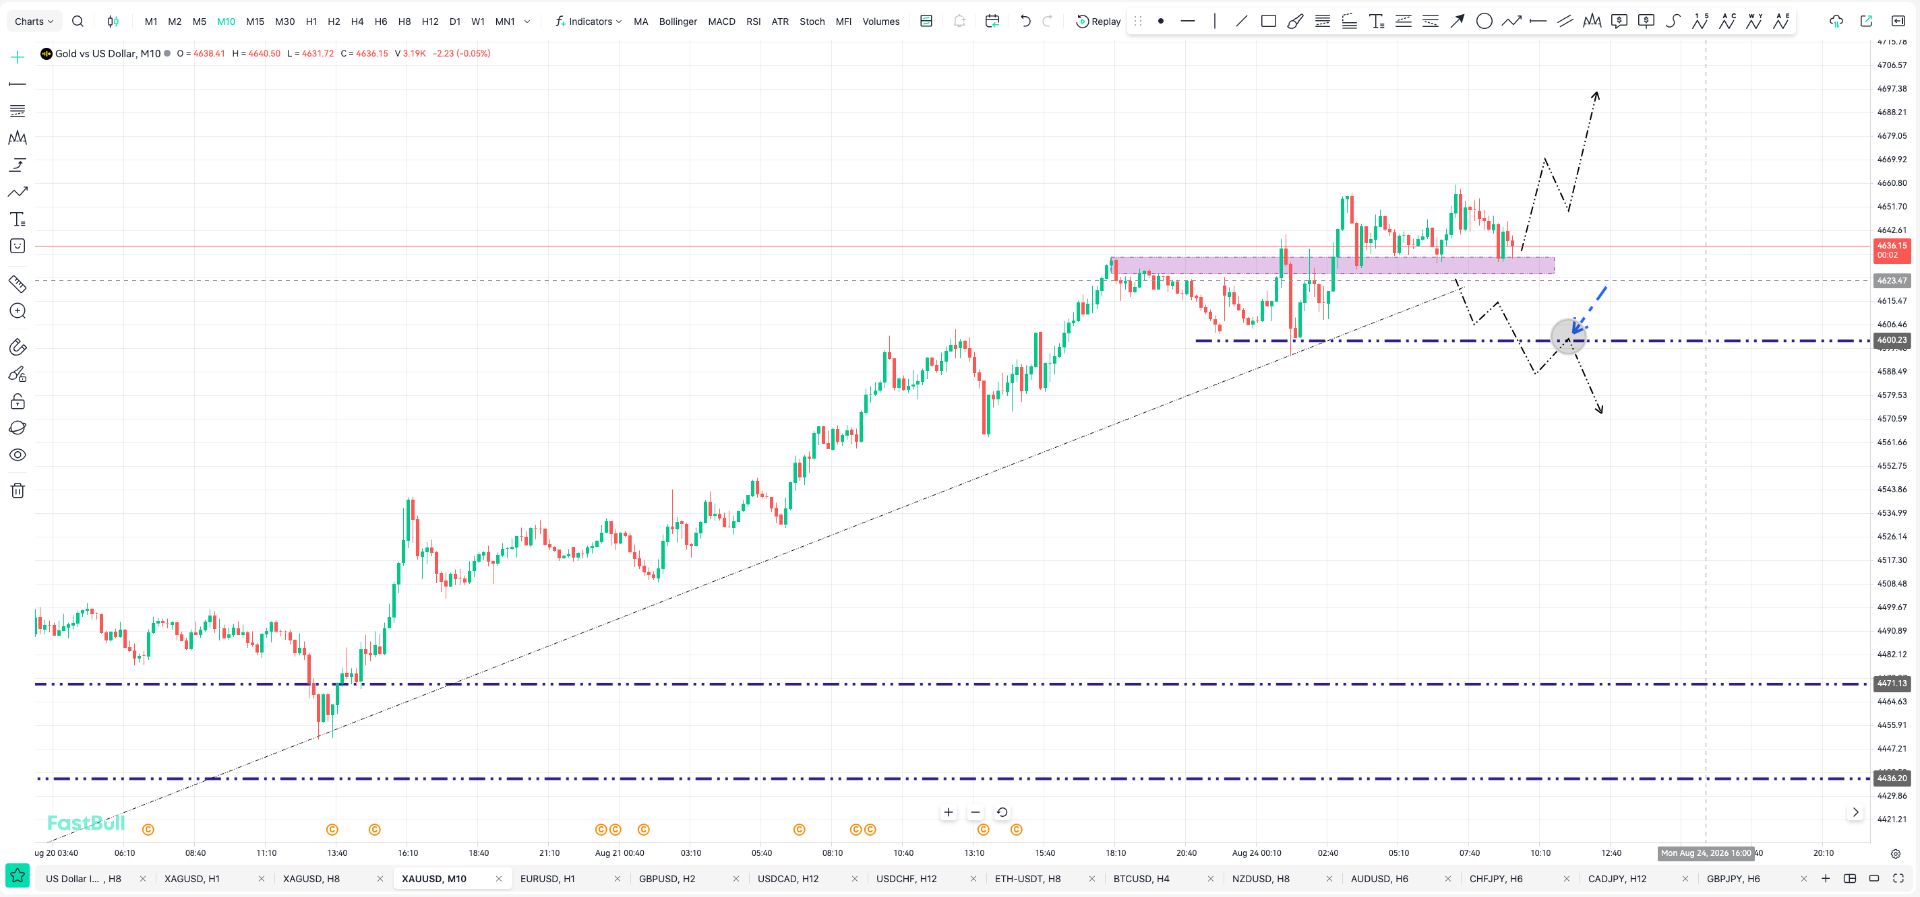Image resolution: width=1920 pixels, height=897 pixels.
Task: Select the purple rectangle zone drawing
Action: coord(1333,265)
